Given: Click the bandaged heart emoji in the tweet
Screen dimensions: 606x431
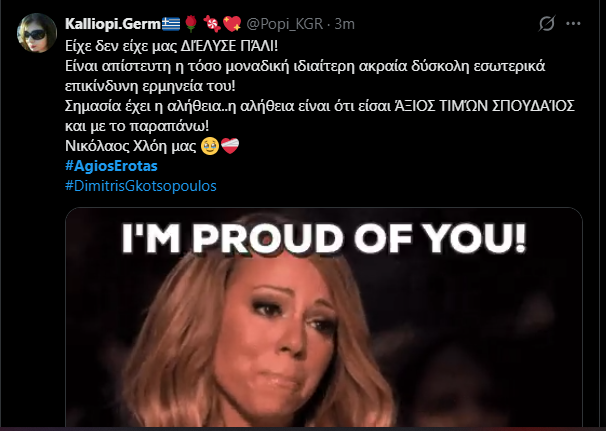Looking at the screenshot, I should (230, 146).
